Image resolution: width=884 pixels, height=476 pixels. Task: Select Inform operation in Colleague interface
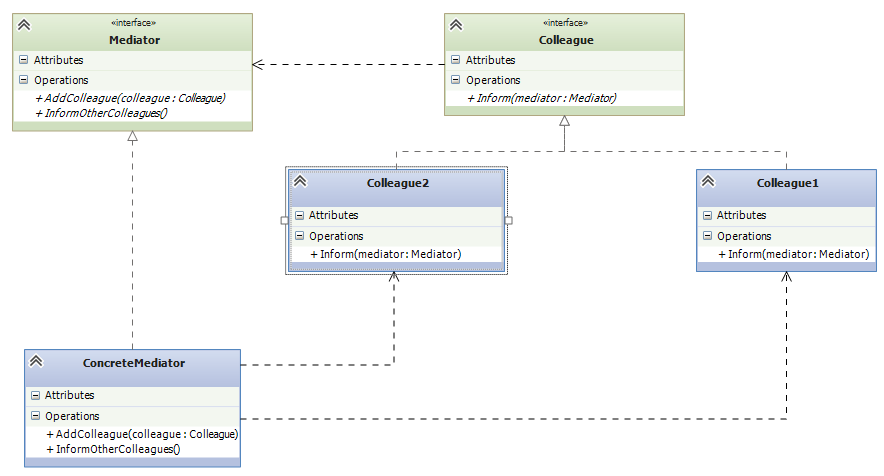[x=541, y=98]
